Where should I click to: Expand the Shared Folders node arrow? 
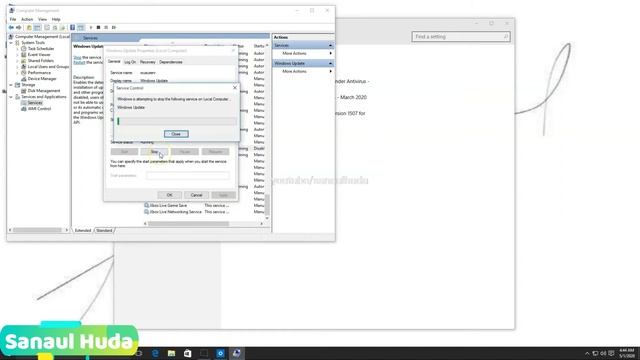tap(18, 60)
